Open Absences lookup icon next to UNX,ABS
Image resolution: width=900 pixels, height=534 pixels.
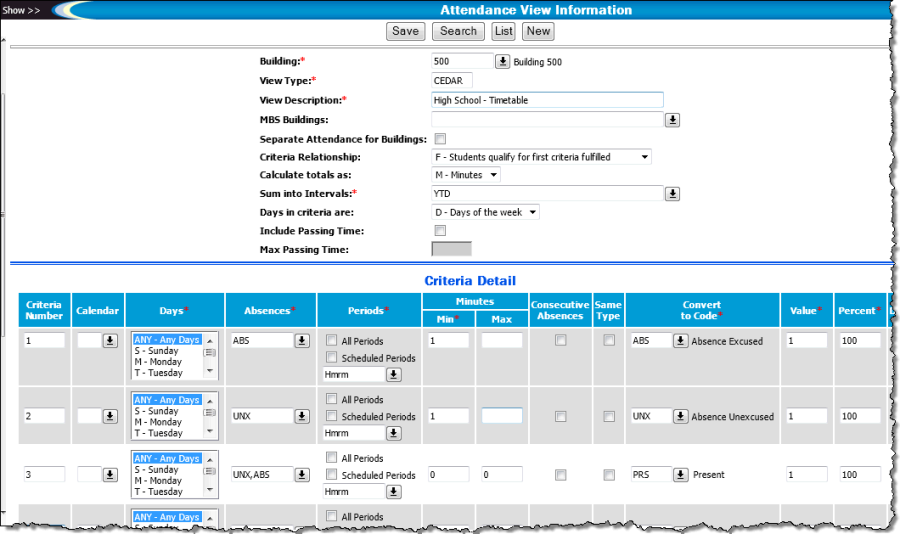(301, 475)
